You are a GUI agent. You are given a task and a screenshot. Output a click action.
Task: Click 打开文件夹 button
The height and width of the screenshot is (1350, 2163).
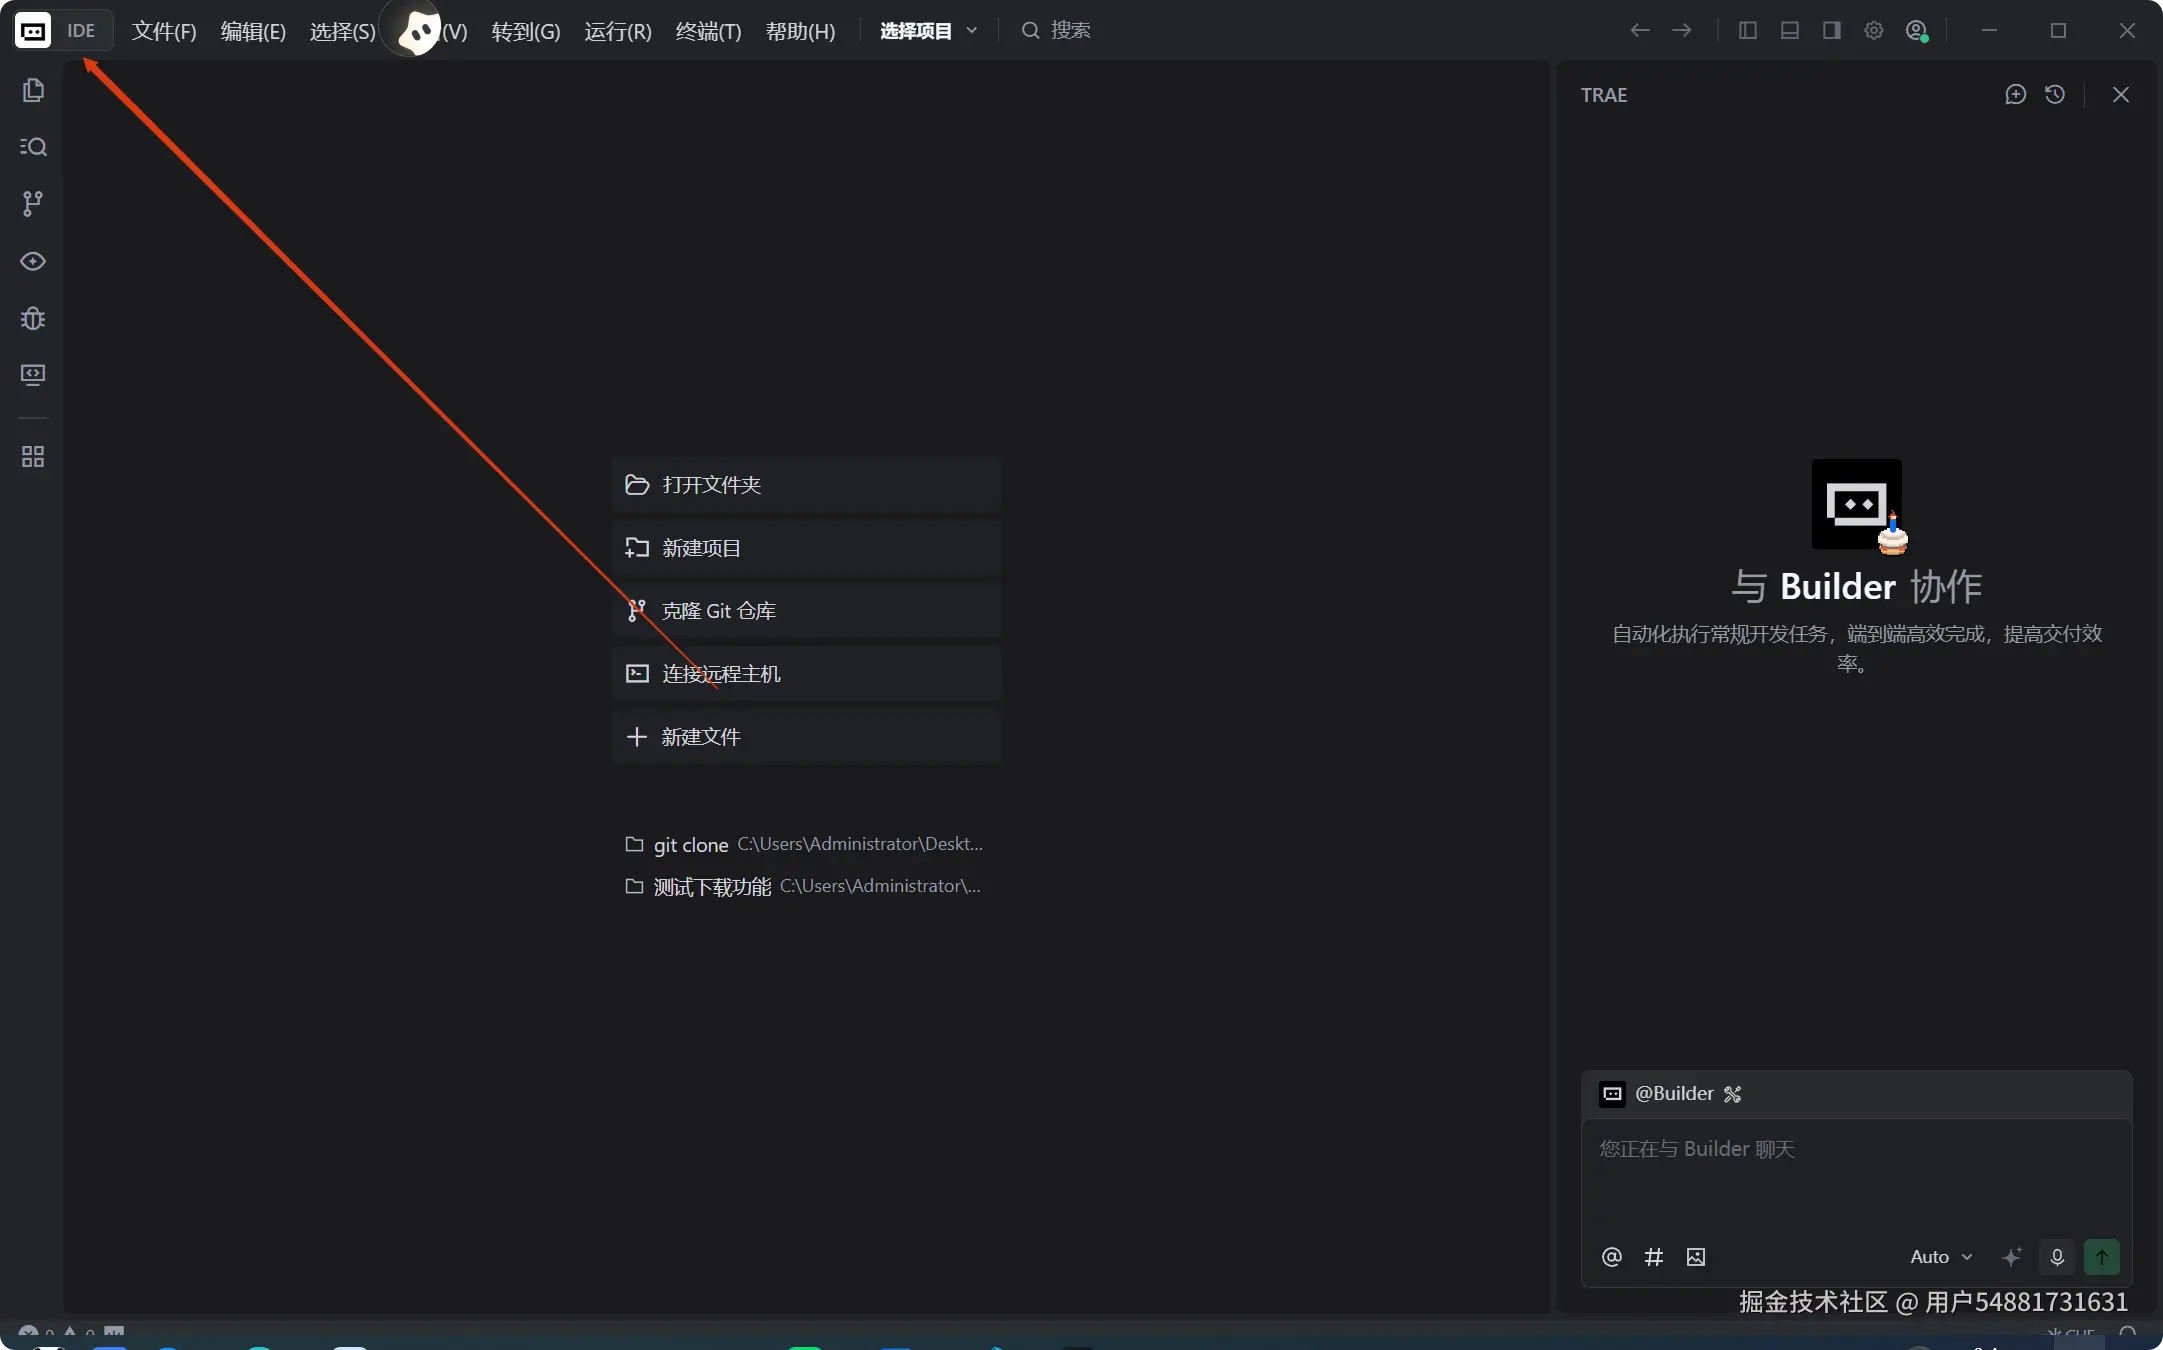click(806, 485)
